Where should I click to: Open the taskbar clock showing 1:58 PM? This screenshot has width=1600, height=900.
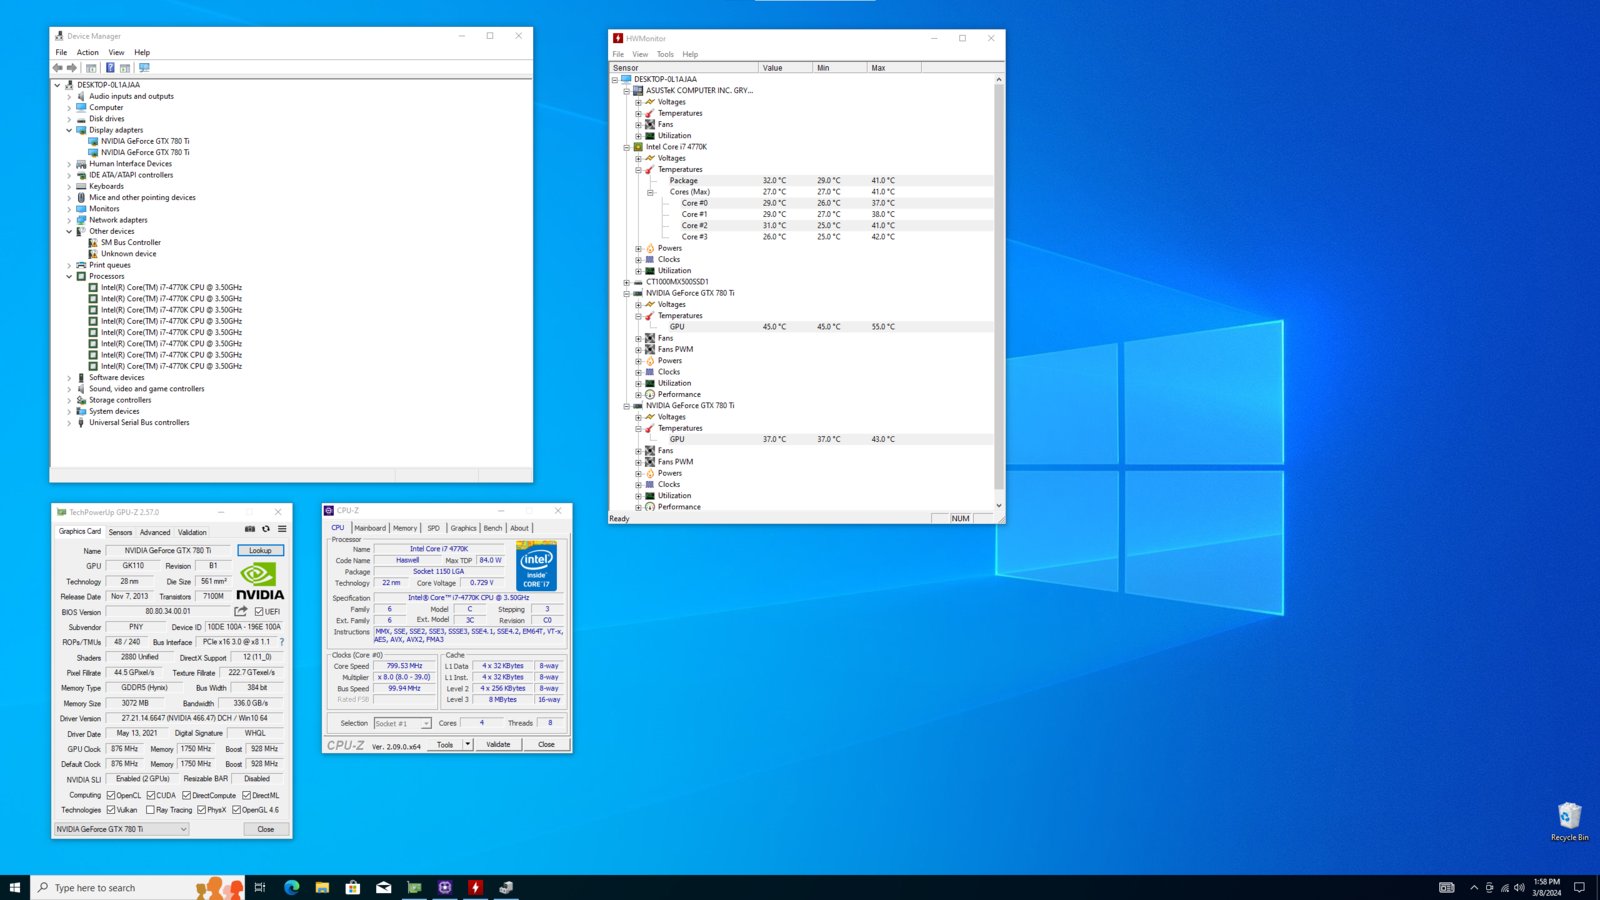pos(1546,887)
